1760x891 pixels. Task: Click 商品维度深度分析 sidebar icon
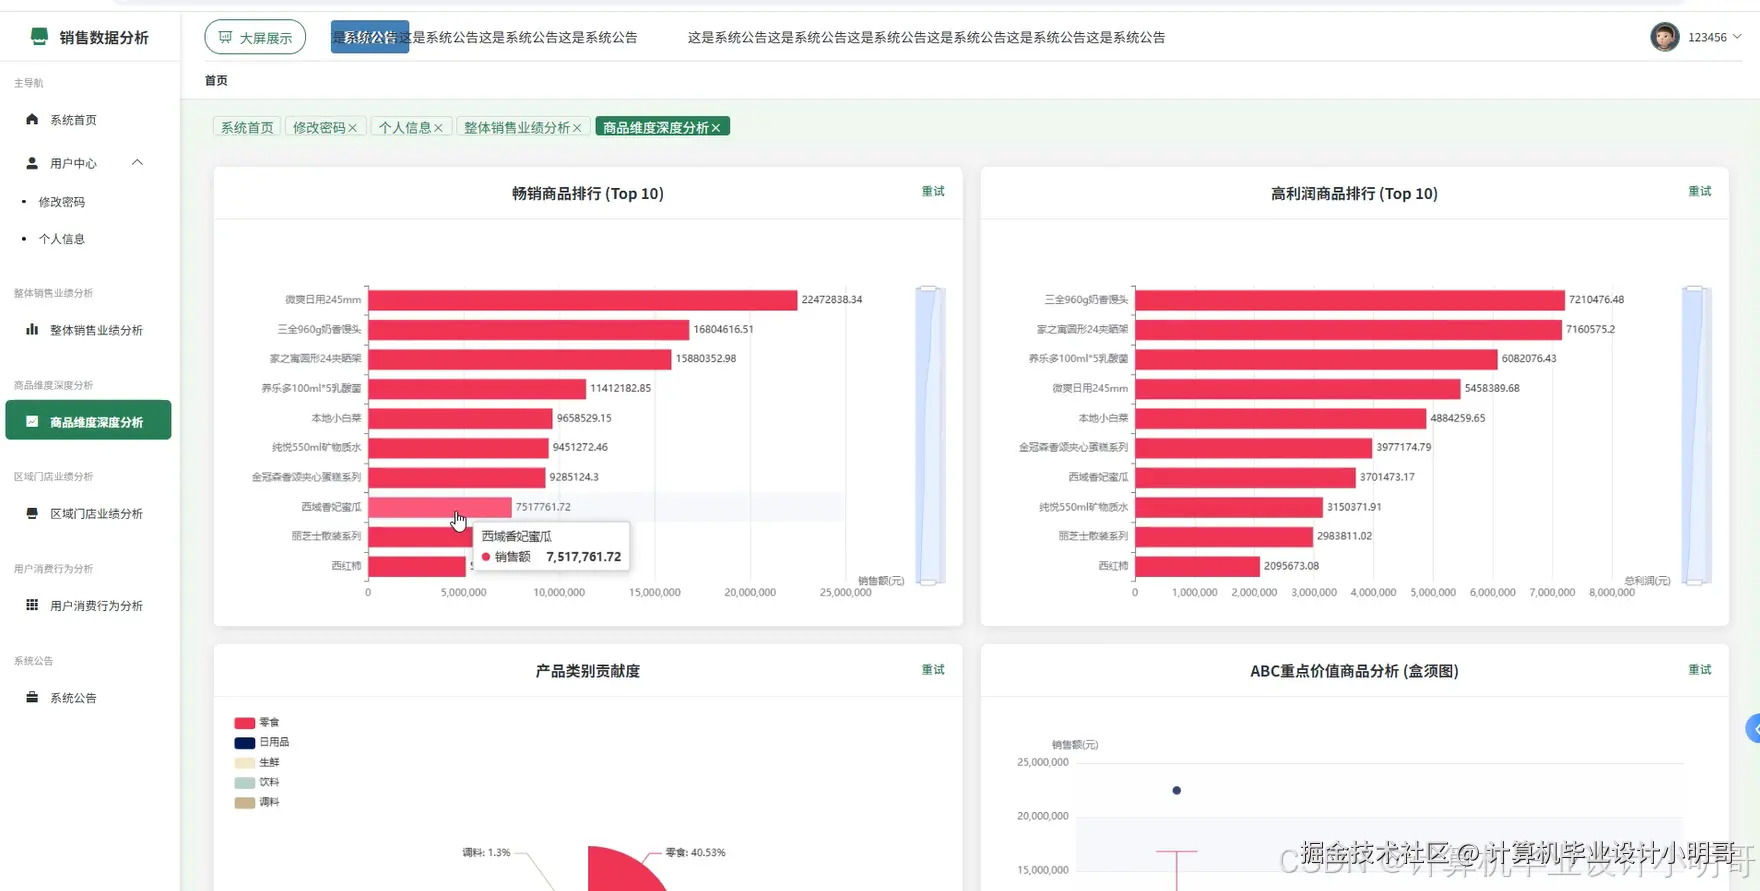click(x=32, y=421)
